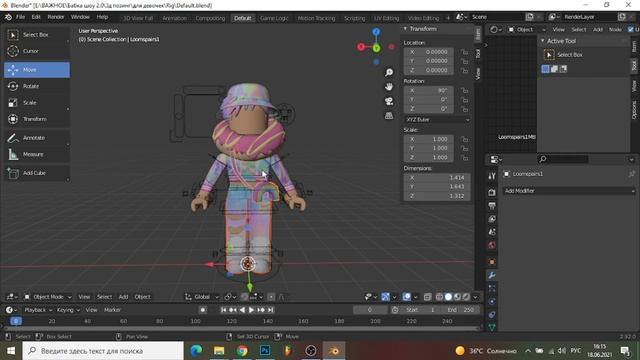The width and height of the screenshot is (640, 360).
Task: Open the green Object Data properties tab
Action: (492, 327)
